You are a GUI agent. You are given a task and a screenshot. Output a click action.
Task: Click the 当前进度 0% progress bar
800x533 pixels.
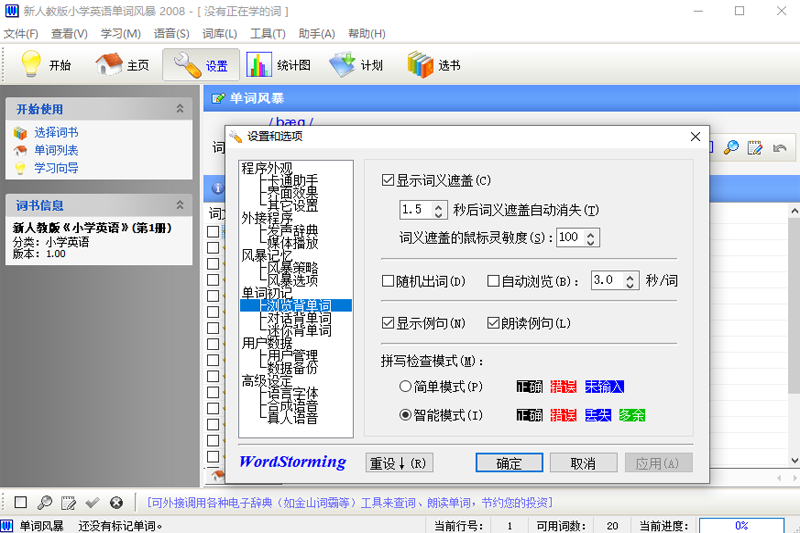741,525
